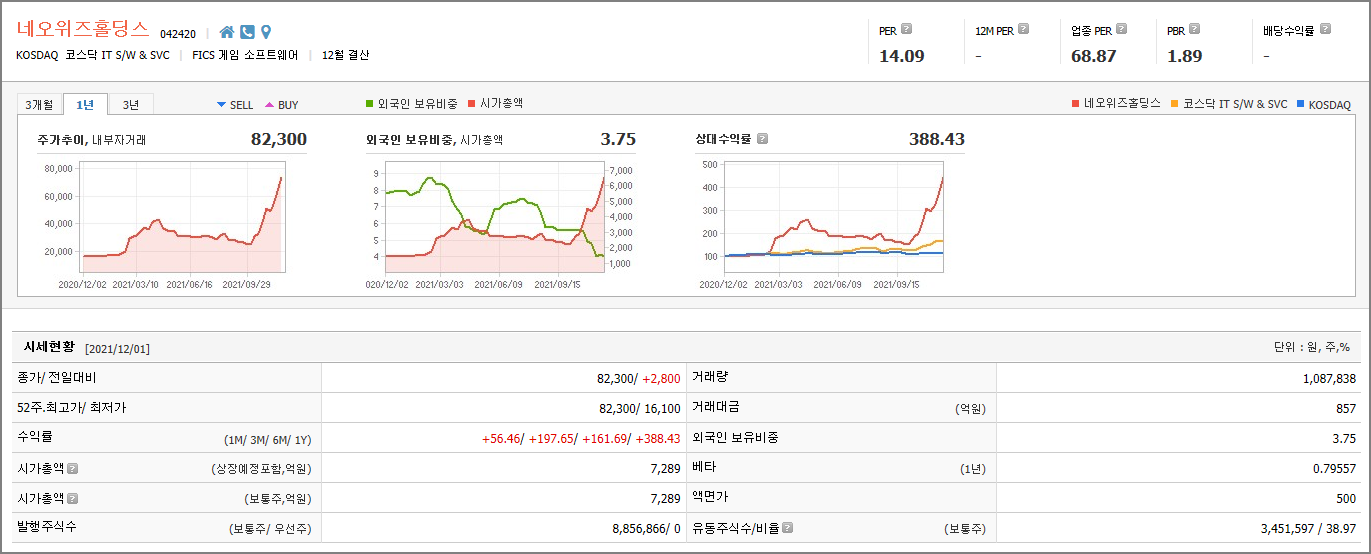Click 거래대금 value 857

(x=1346, y=408)
